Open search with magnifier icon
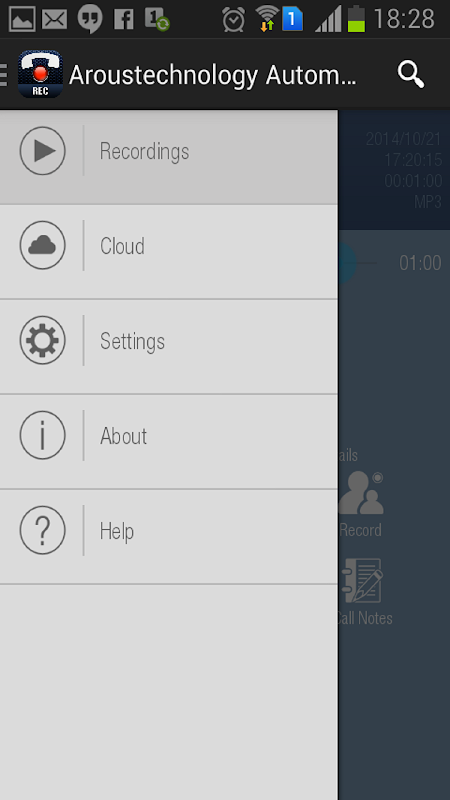This screenshot has width=450, height=800. (x=411, y=75)
